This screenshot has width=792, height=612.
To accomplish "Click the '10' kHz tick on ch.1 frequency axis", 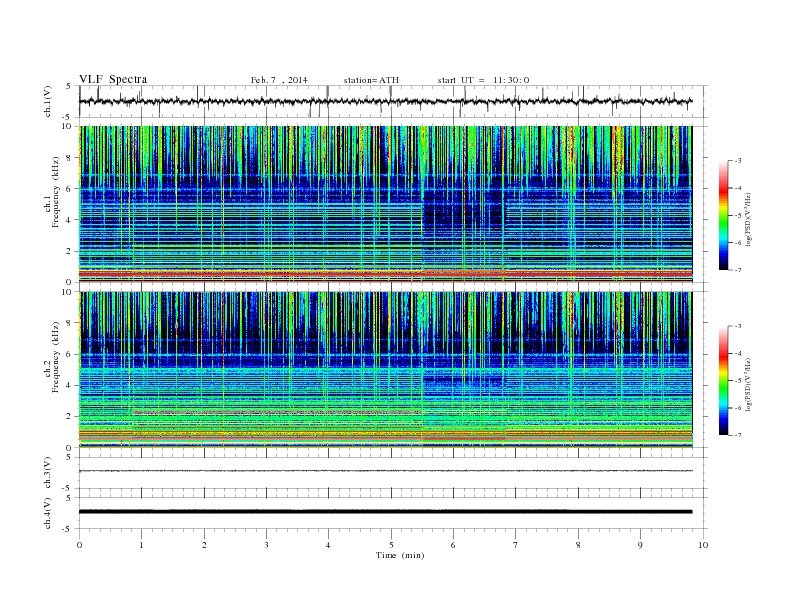I will point(67,126).
